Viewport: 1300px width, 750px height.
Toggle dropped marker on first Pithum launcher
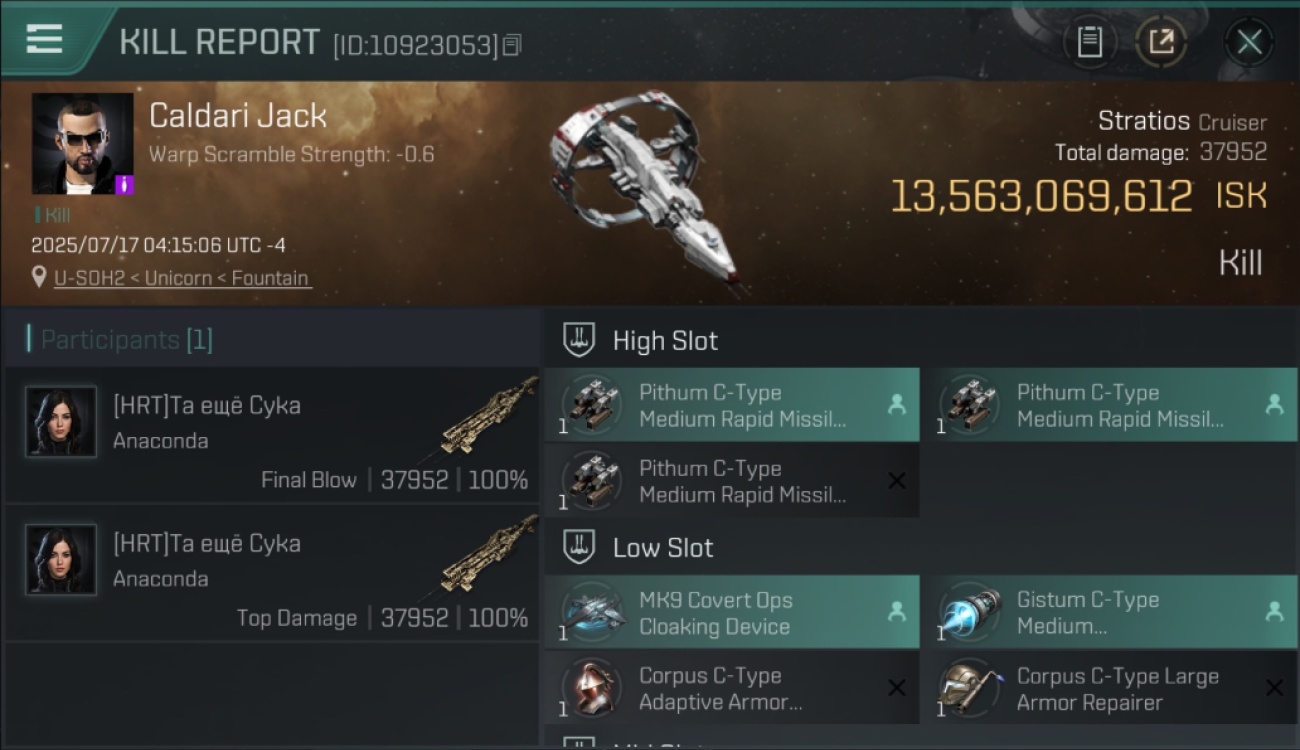click(x=897, y=405)
